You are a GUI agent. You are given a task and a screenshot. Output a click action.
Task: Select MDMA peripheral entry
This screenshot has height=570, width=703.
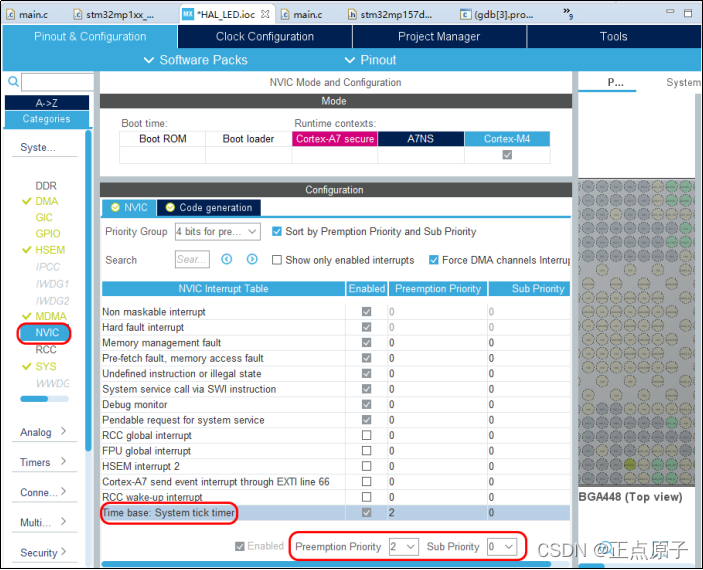51,316
